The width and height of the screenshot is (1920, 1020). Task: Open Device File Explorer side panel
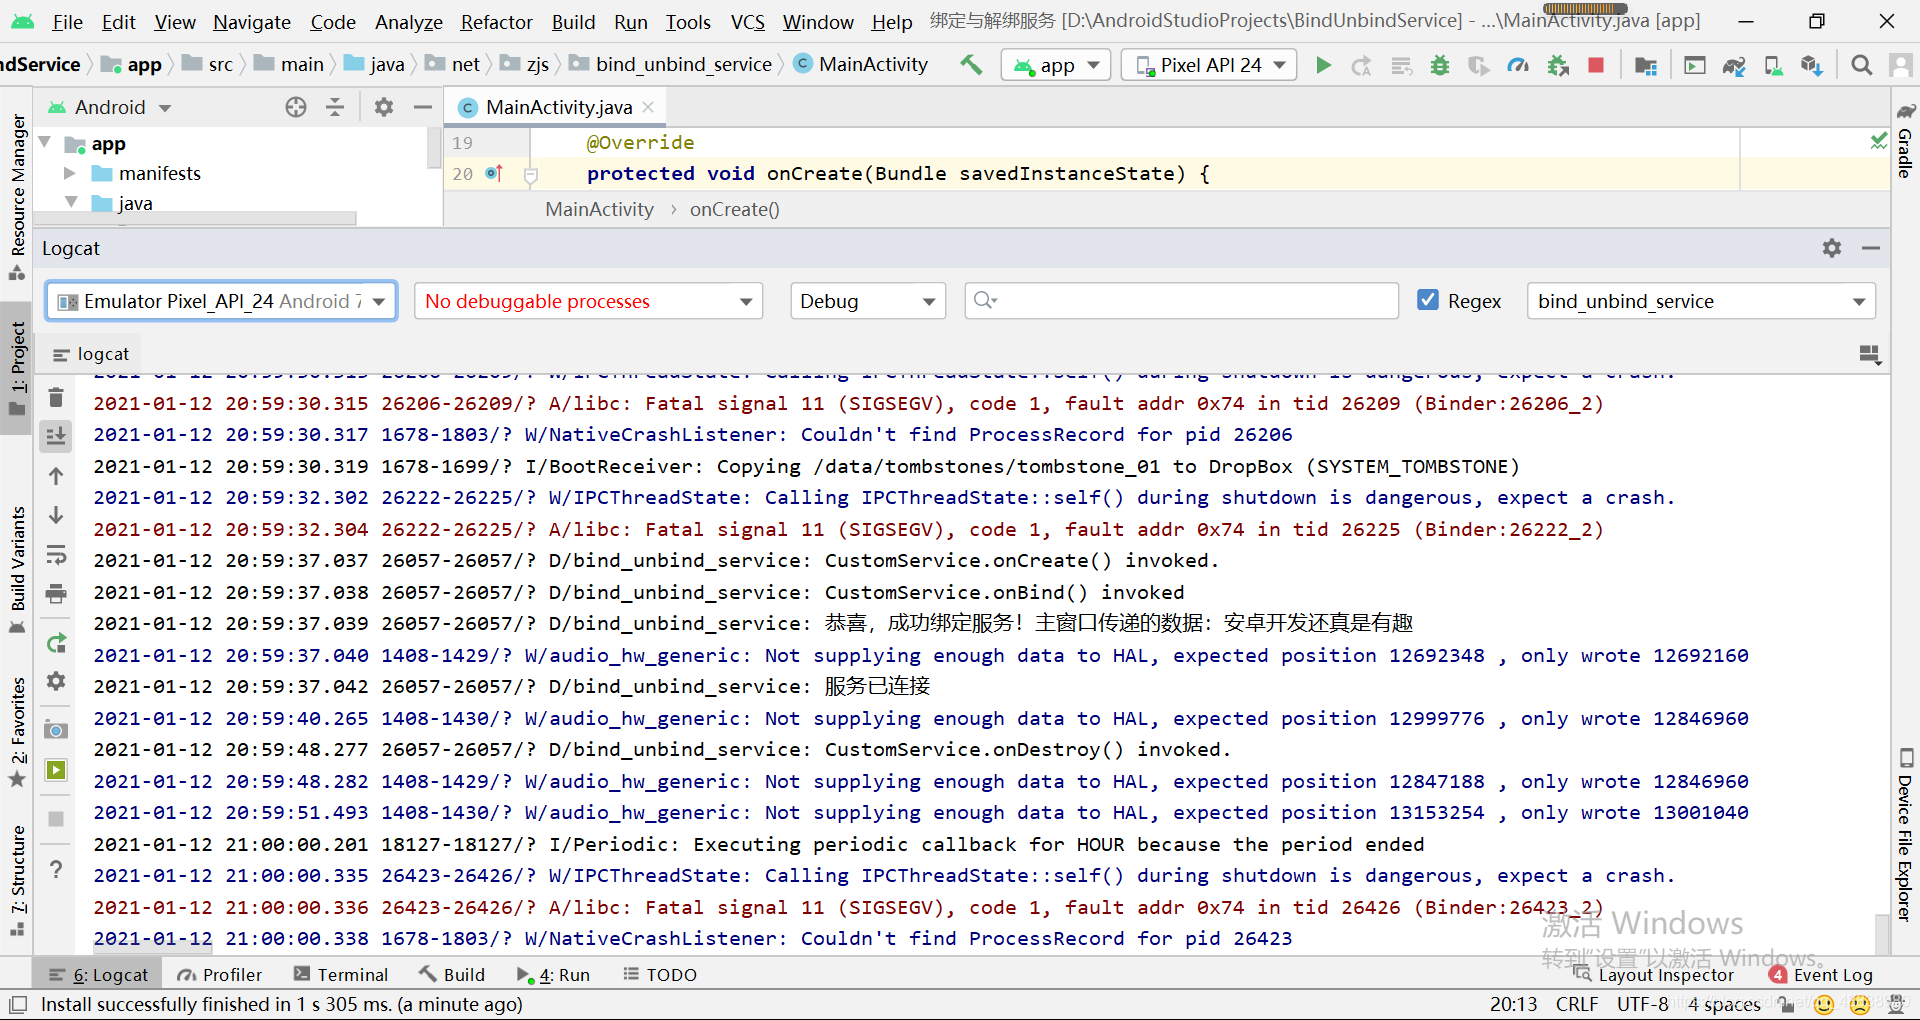coord(1905,835)
